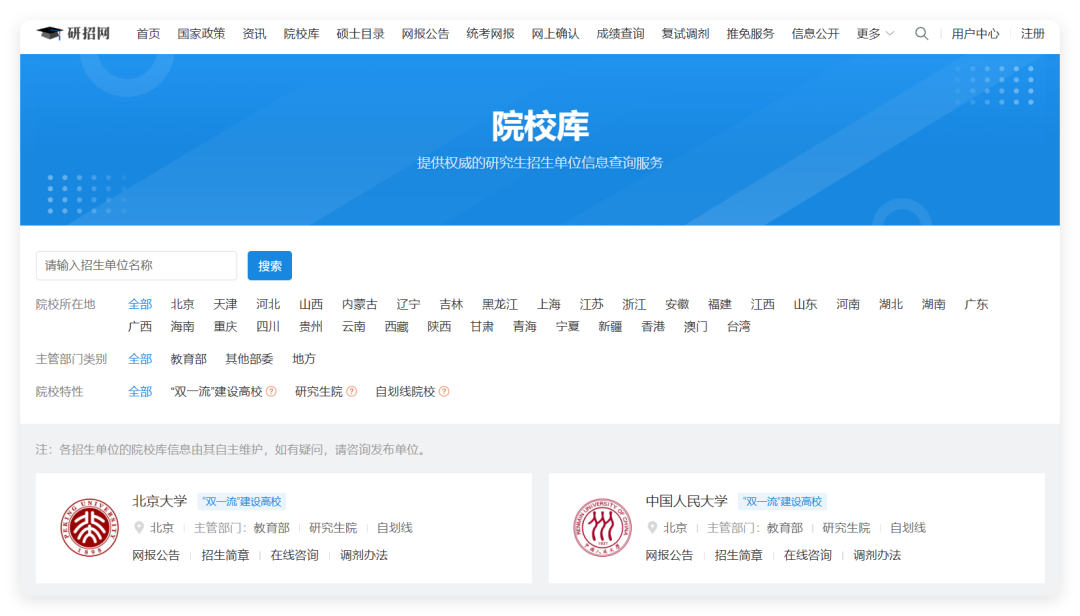Open the search magnifier icon in navbar

[x=921, y=33]
